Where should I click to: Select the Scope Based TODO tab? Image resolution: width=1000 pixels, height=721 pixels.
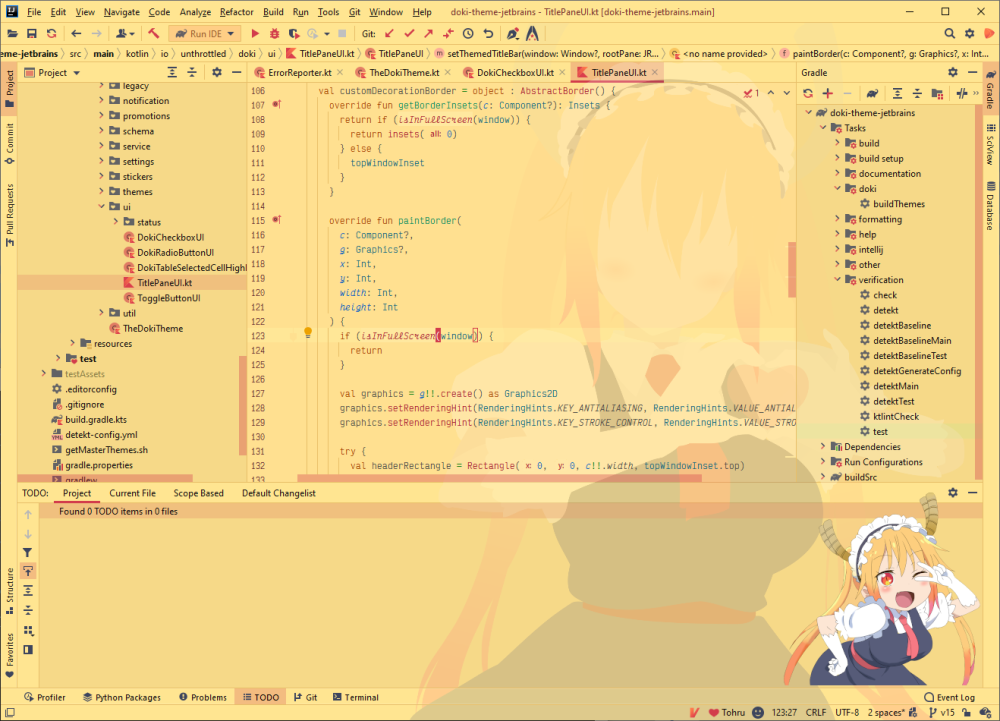(198, 493)
